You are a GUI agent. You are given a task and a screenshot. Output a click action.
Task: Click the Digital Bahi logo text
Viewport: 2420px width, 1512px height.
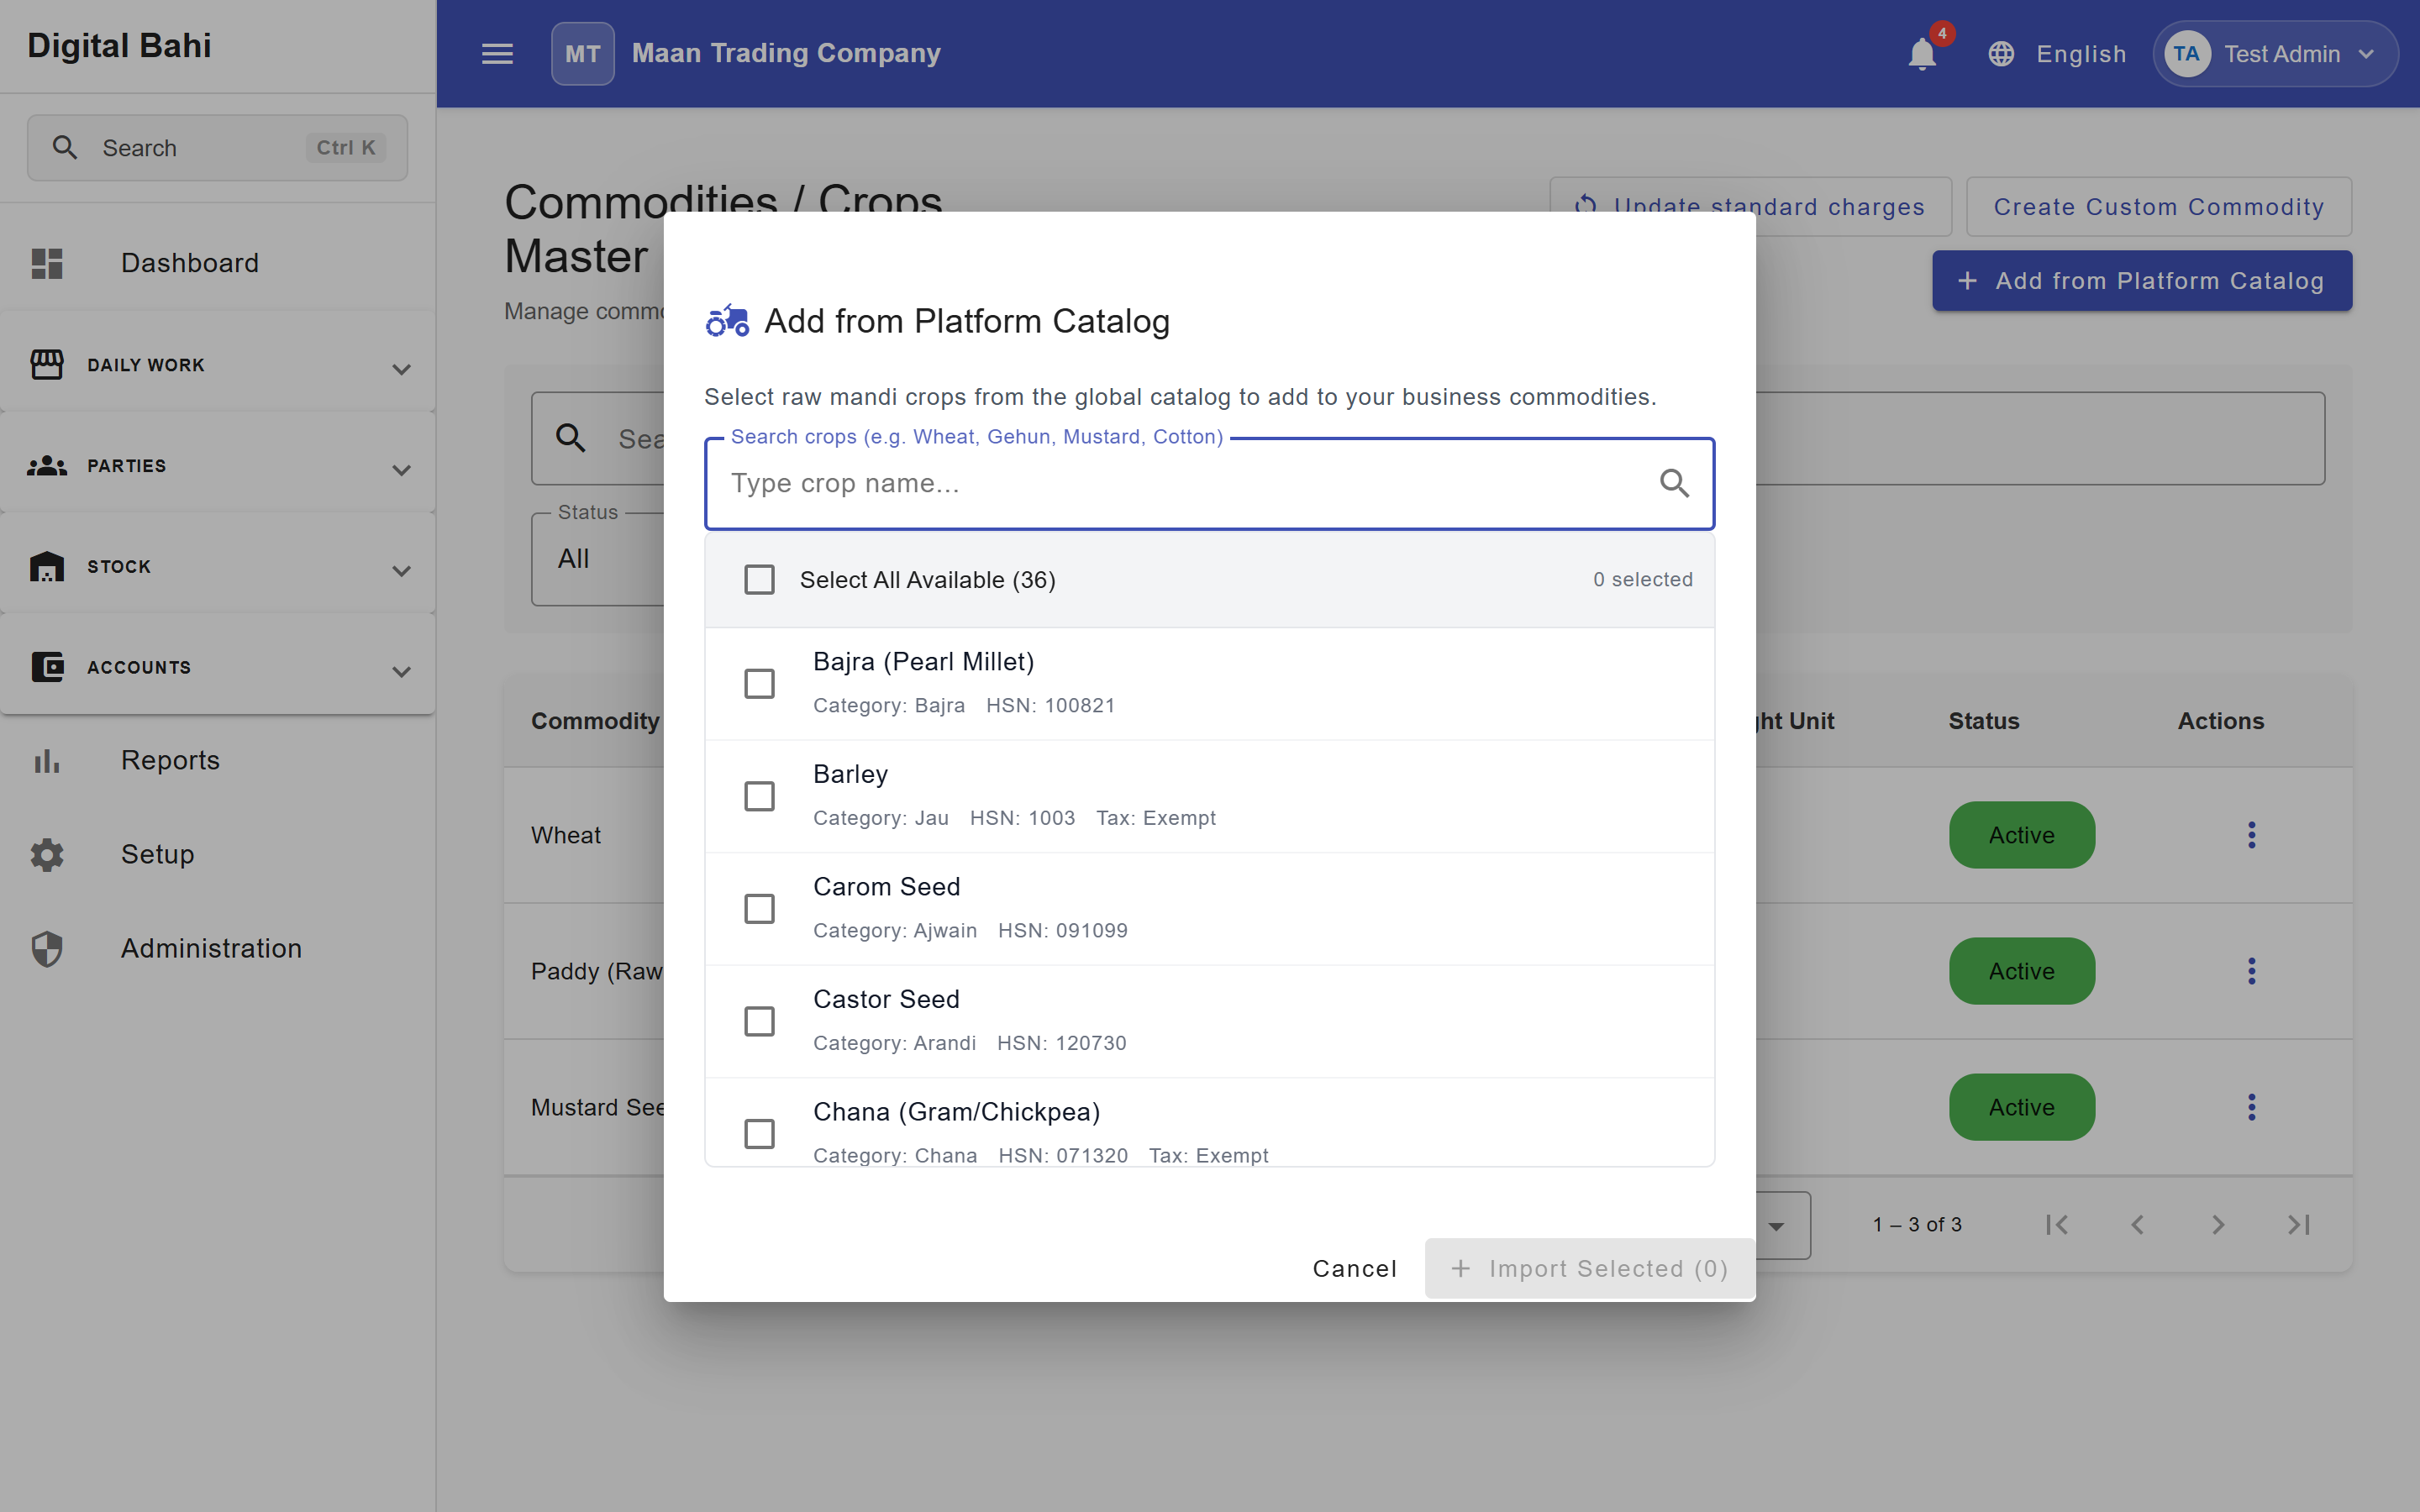tap(119, 46)
